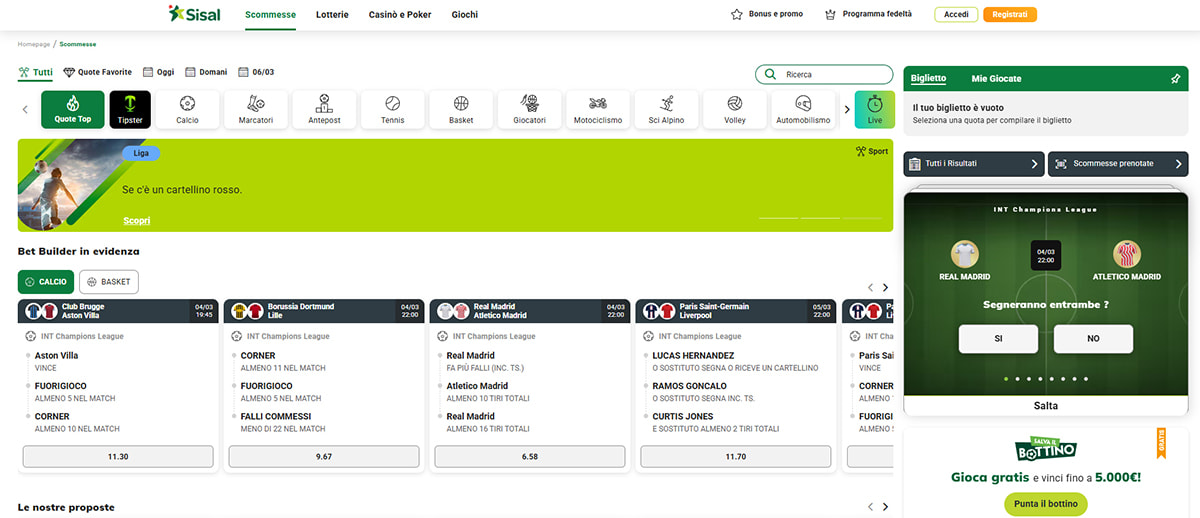Open the Casinò e Poker menu
The width and height of the screenshot is (1200, 518).
coord(400,15)
